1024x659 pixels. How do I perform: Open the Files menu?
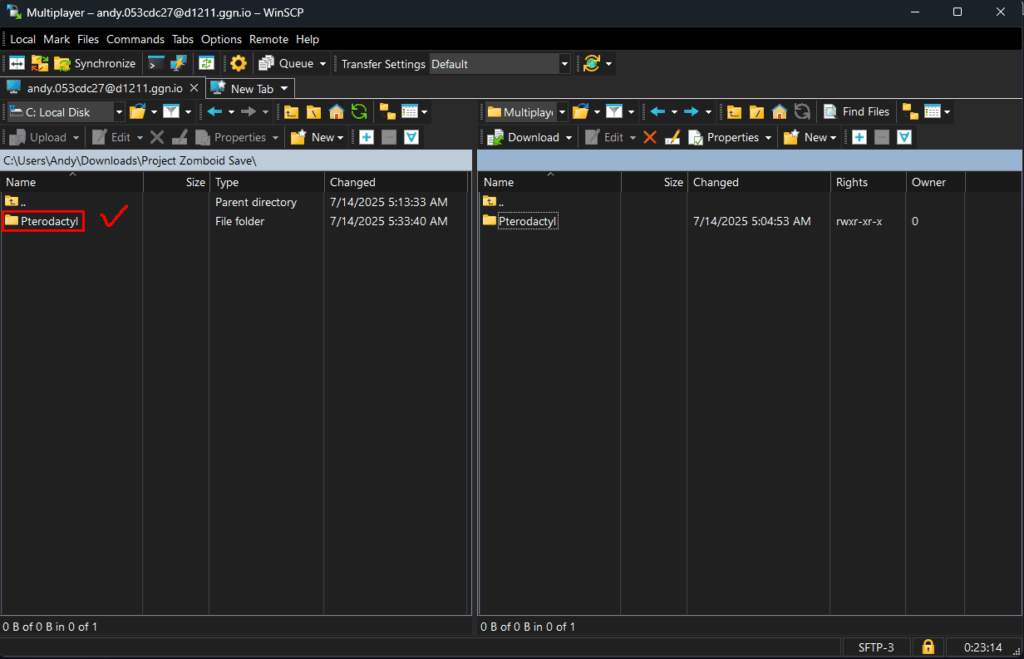click(x=88, y=39)
